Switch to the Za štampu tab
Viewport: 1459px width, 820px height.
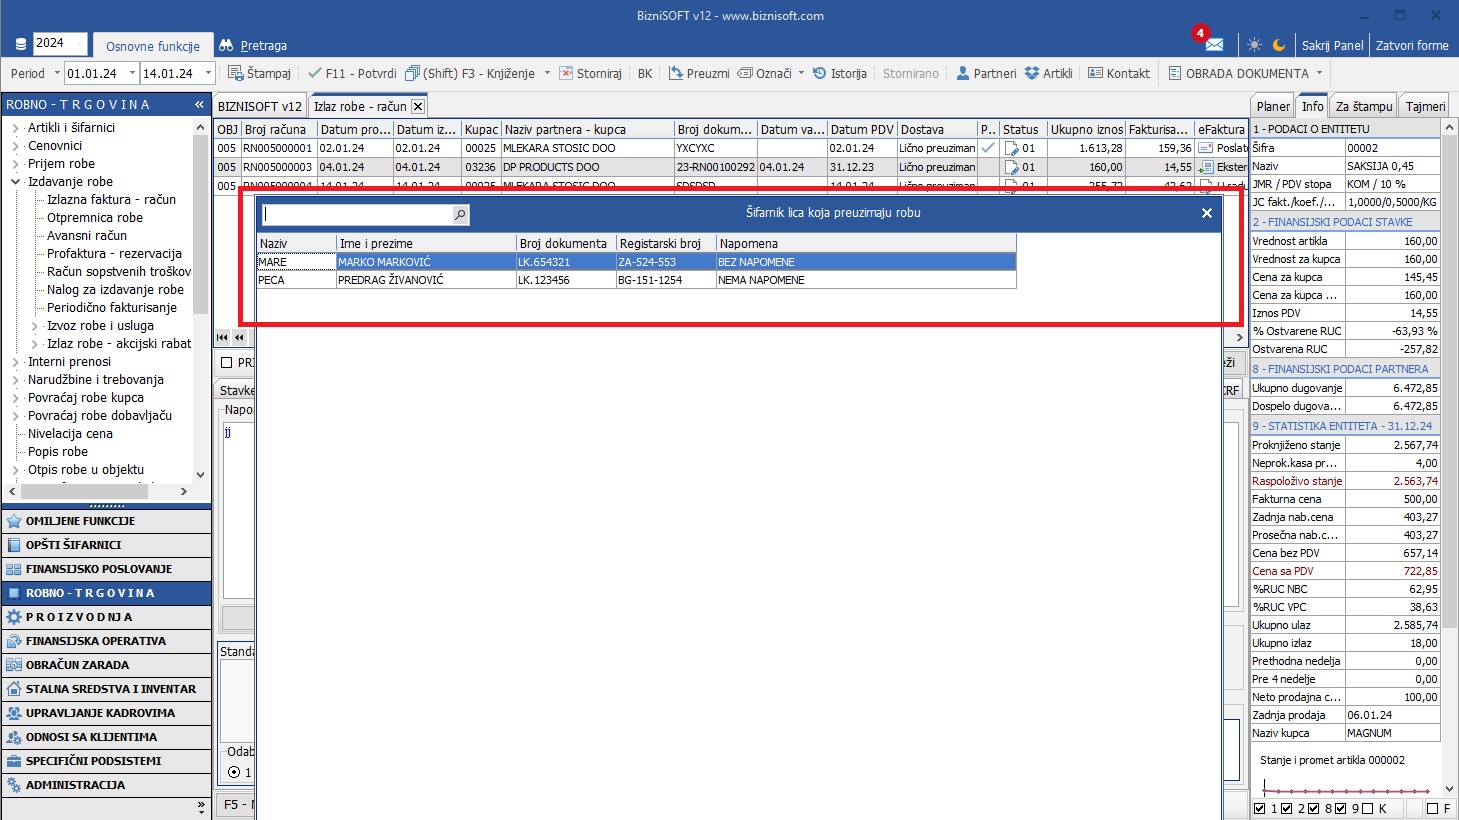click(1363, 106)
